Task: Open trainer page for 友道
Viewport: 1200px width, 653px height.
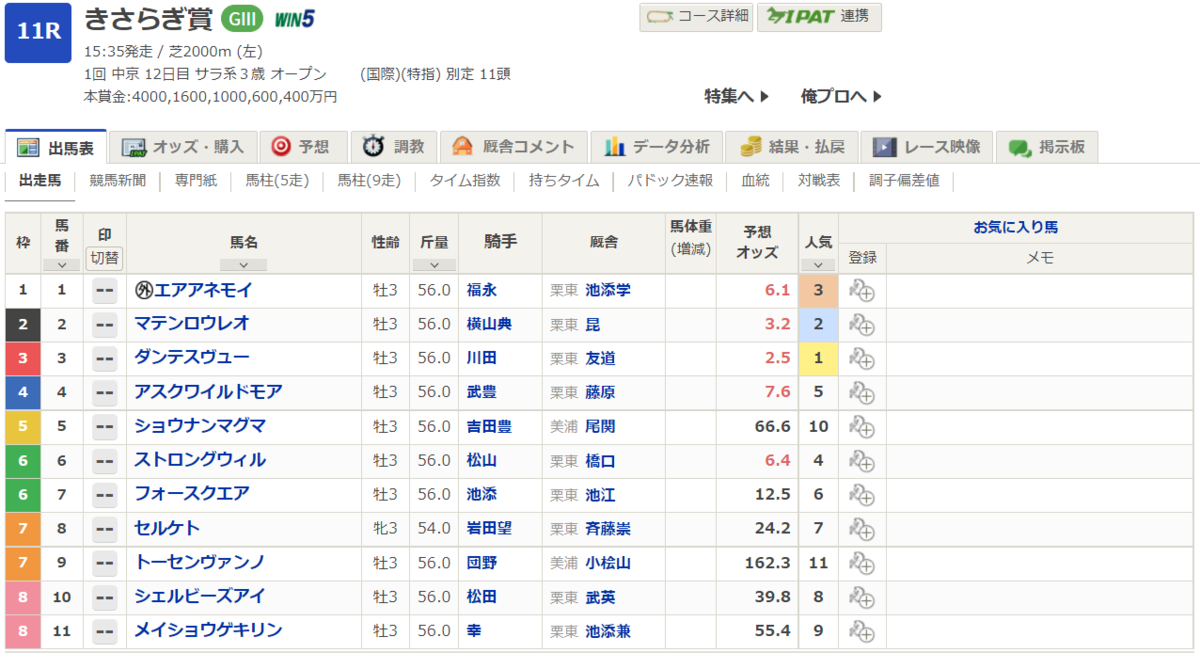Action: 601,358
